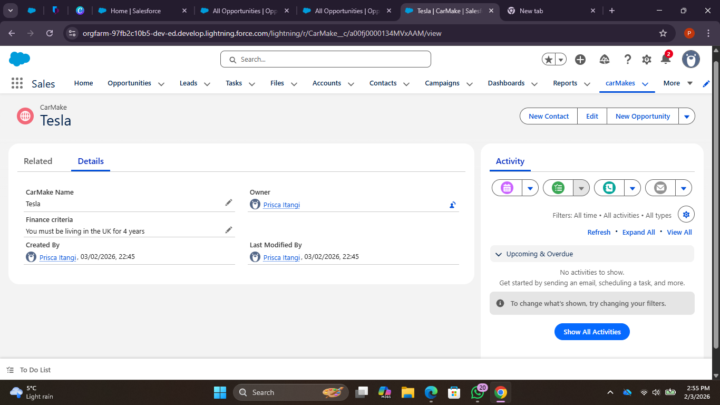Expand the Accounts nav dropdown
The image size is (720, 405).
(351, 84)
